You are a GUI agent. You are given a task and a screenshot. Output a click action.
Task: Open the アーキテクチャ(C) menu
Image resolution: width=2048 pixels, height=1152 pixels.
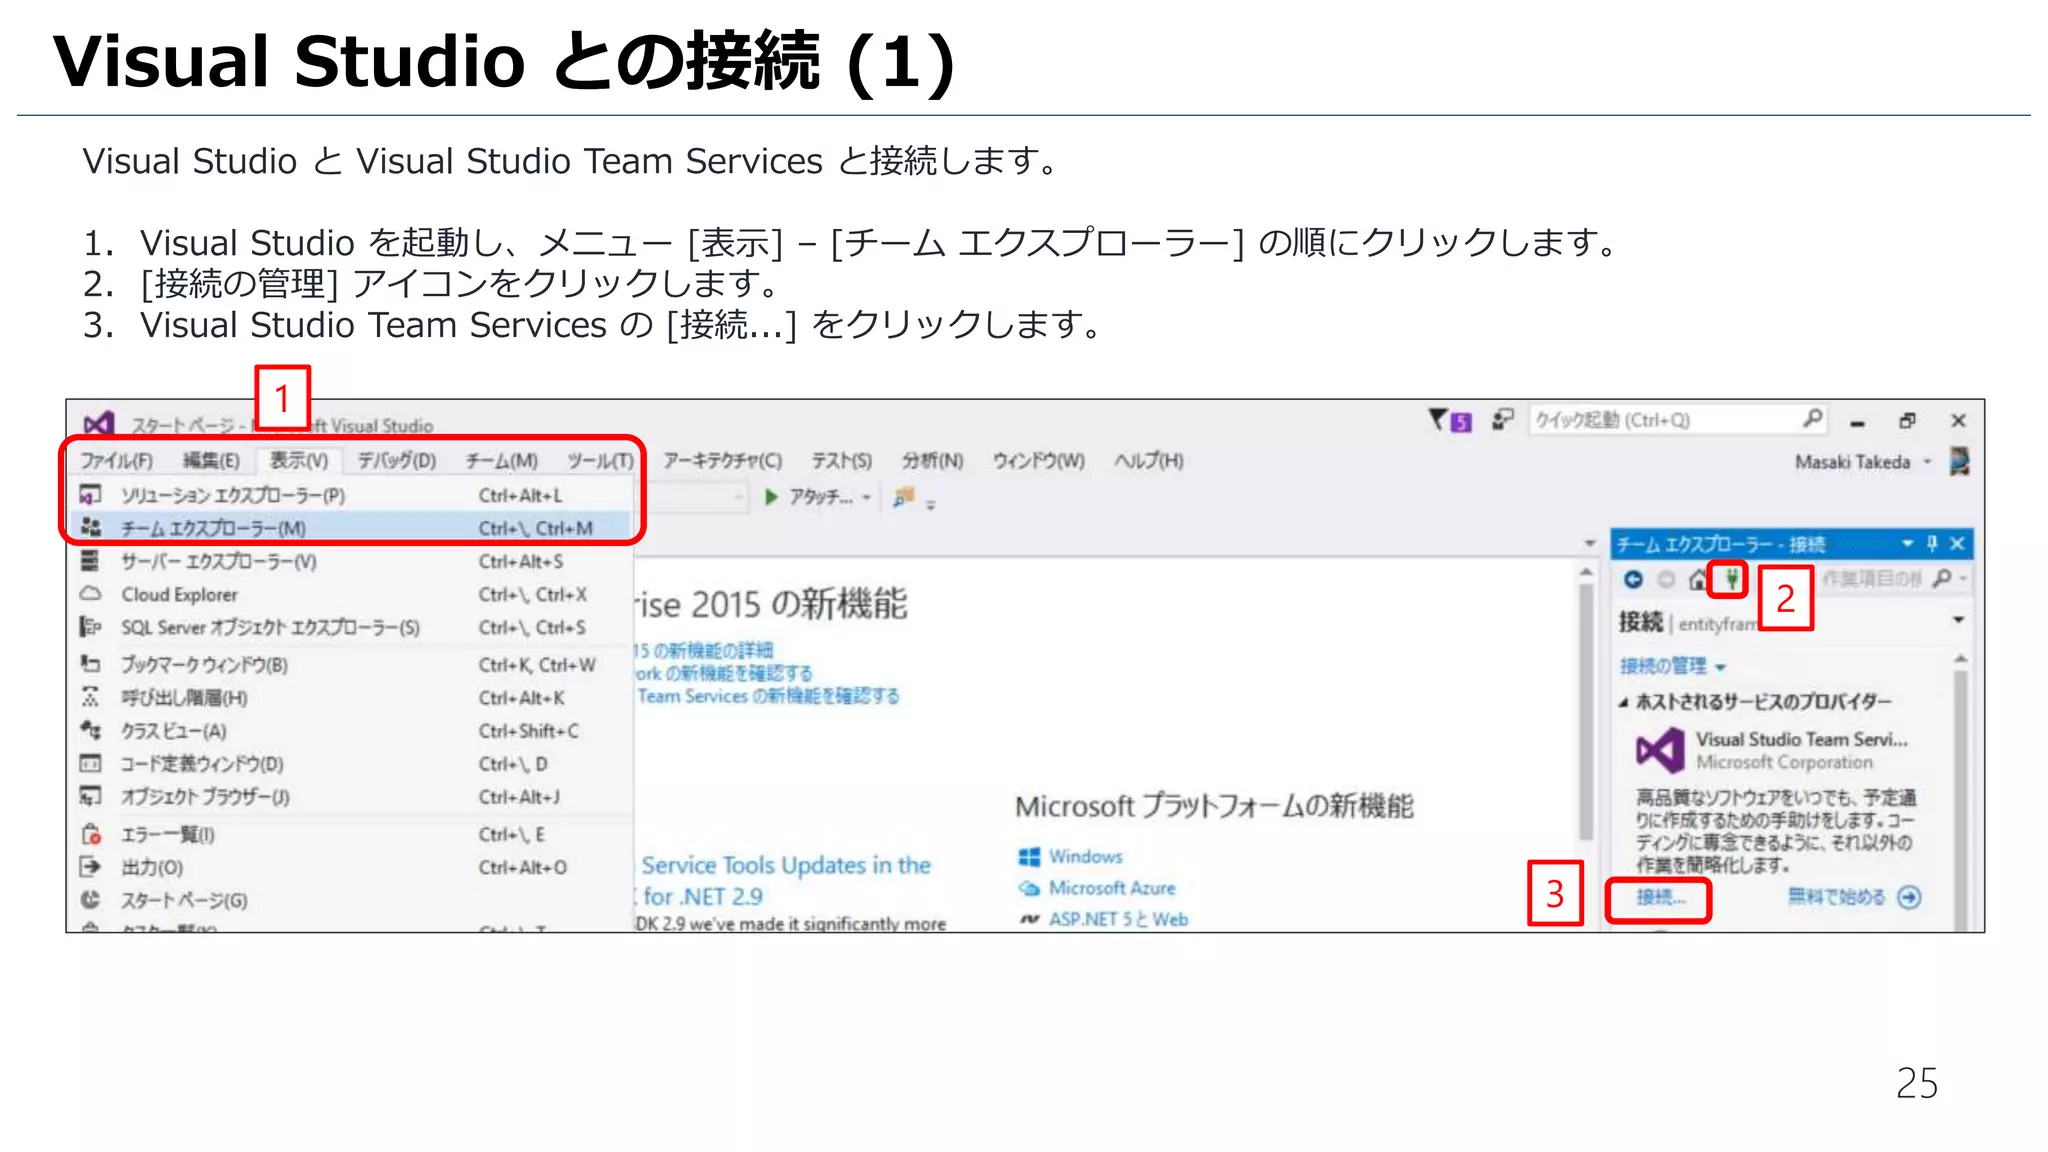point(722,460)
